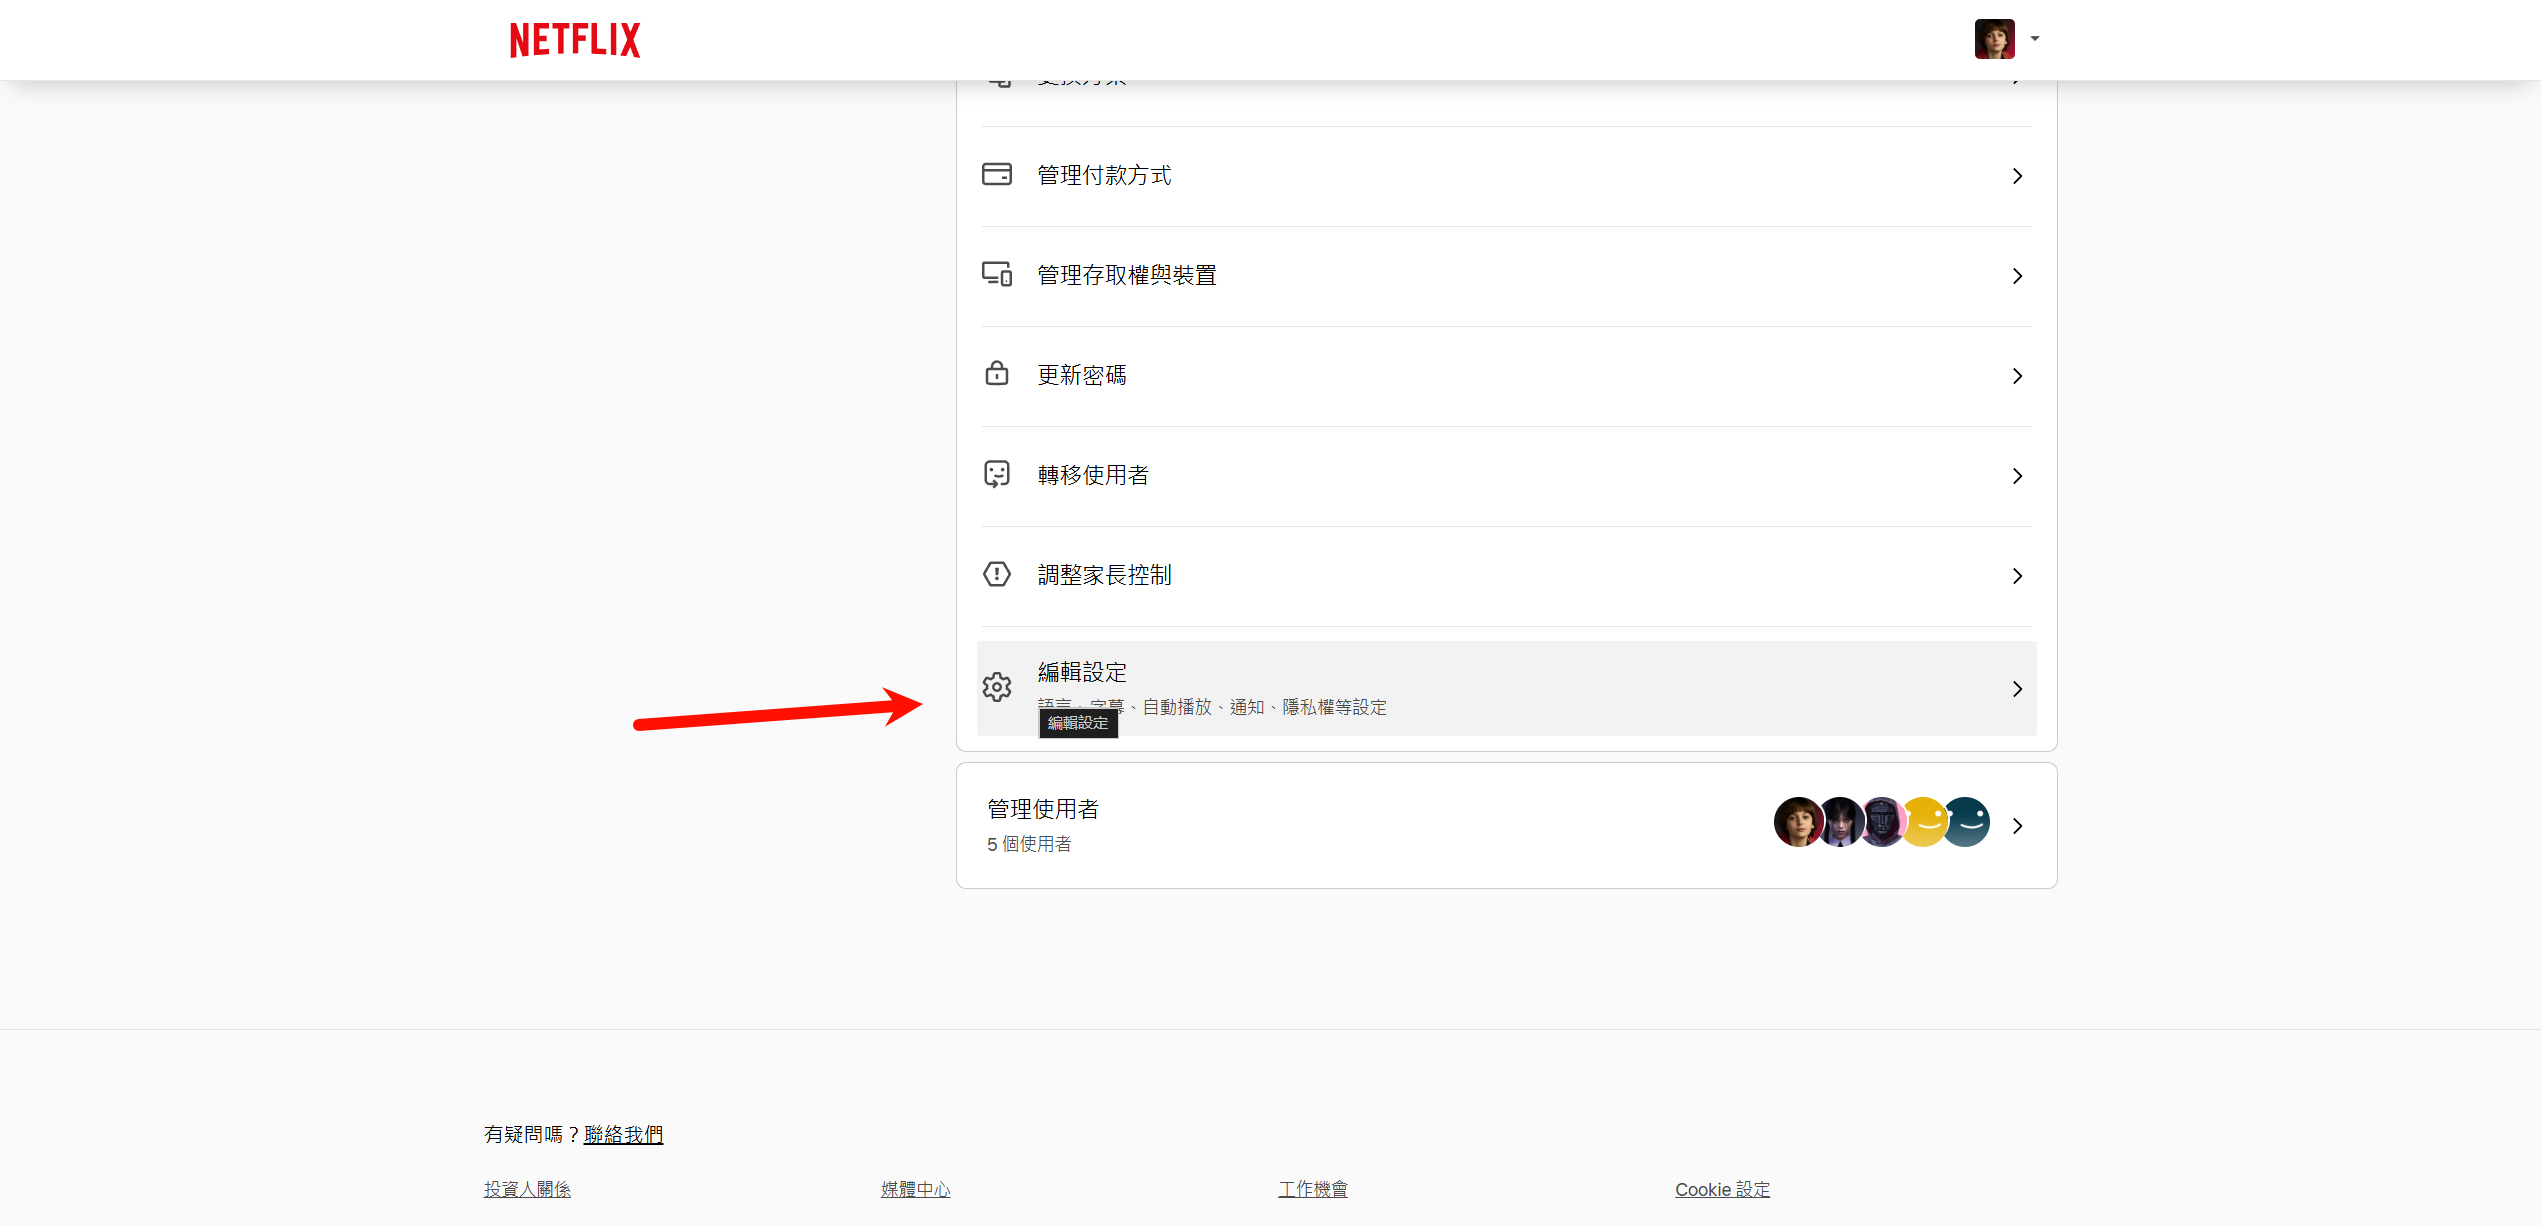Click the lock icon for 更新密碼
The width and height of the screenshot is (2541, 1226).
tap(996, 375)
